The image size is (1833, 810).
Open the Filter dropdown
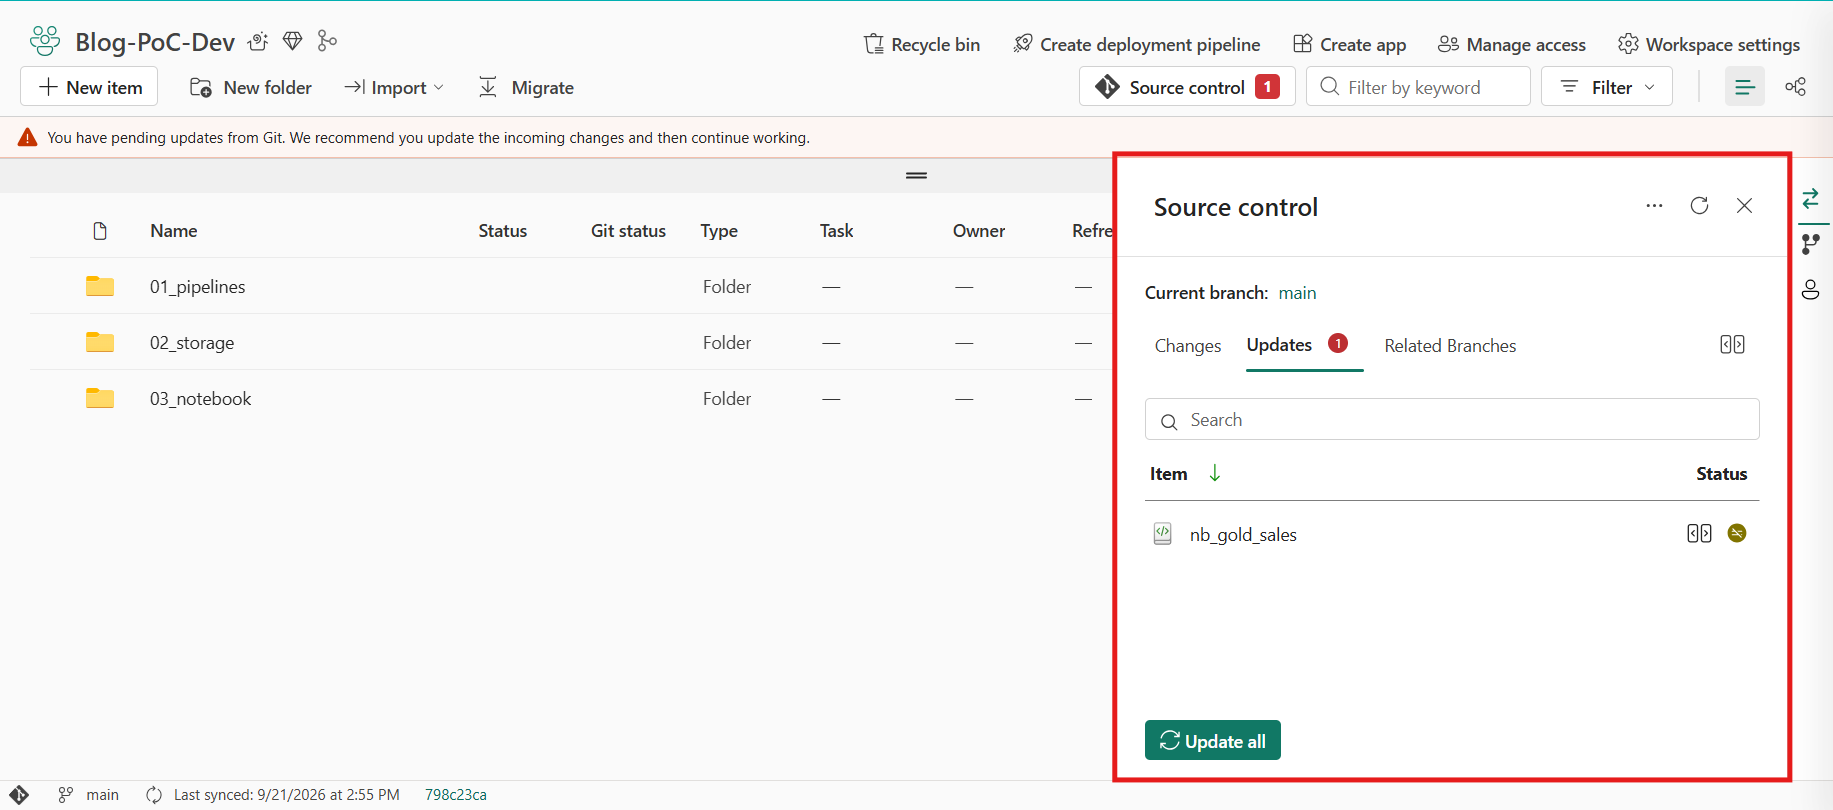click(x=1606, y=87)
